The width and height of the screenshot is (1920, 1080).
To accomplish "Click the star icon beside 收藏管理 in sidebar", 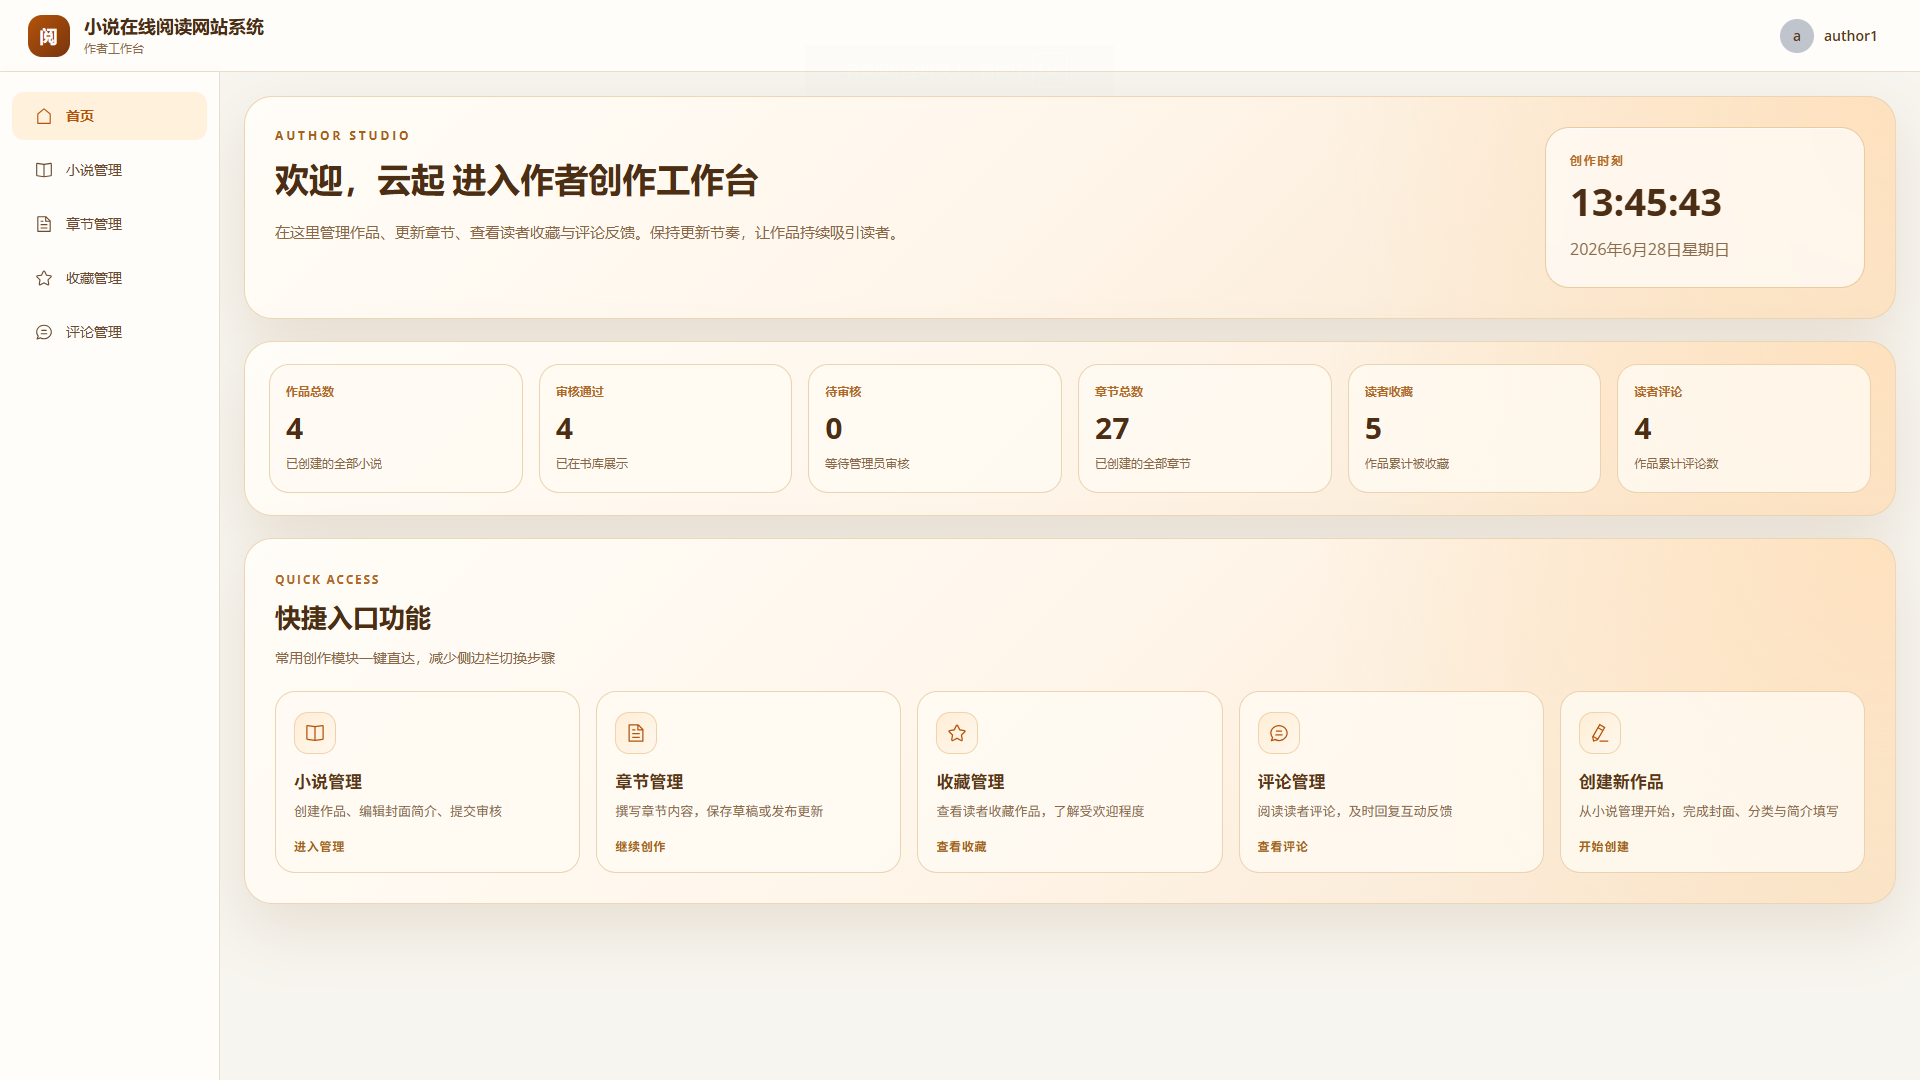I will click(x=44, y=278).
